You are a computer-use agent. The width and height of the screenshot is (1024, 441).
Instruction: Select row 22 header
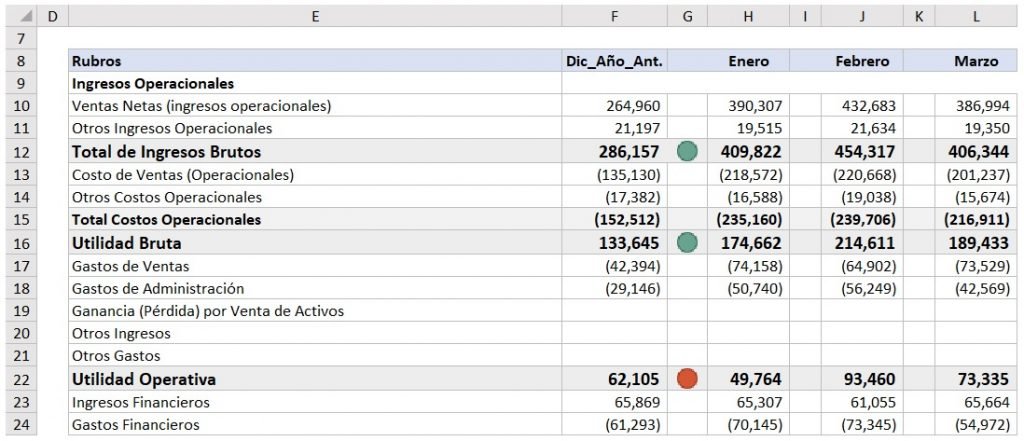click(20, 379)
